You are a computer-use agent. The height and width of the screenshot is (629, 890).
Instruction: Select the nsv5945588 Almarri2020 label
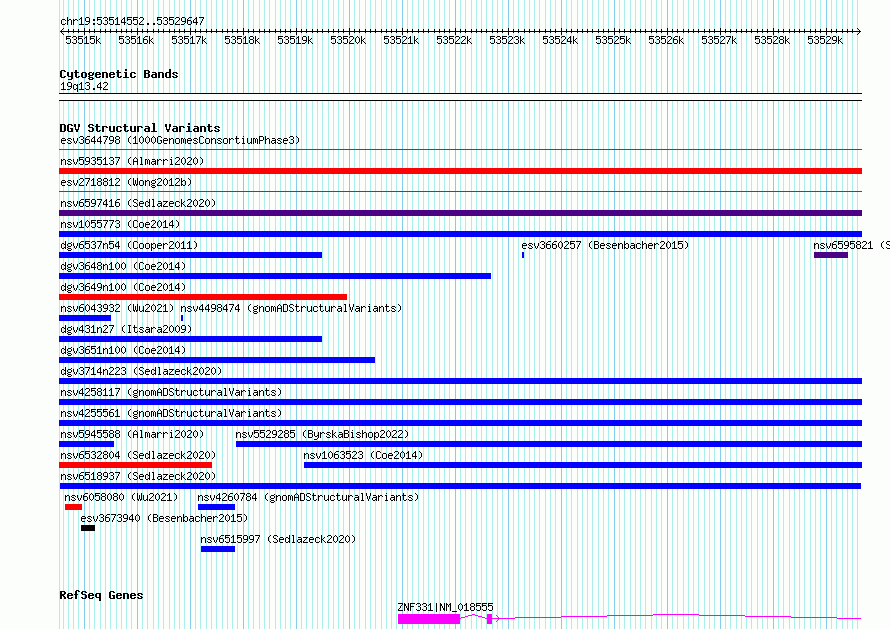click(132, 434)
